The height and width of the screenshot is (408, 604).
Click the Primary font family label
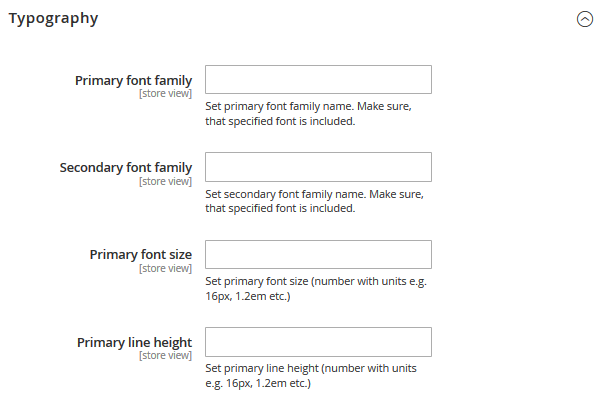pyautogui.click(x=133, y=81)
